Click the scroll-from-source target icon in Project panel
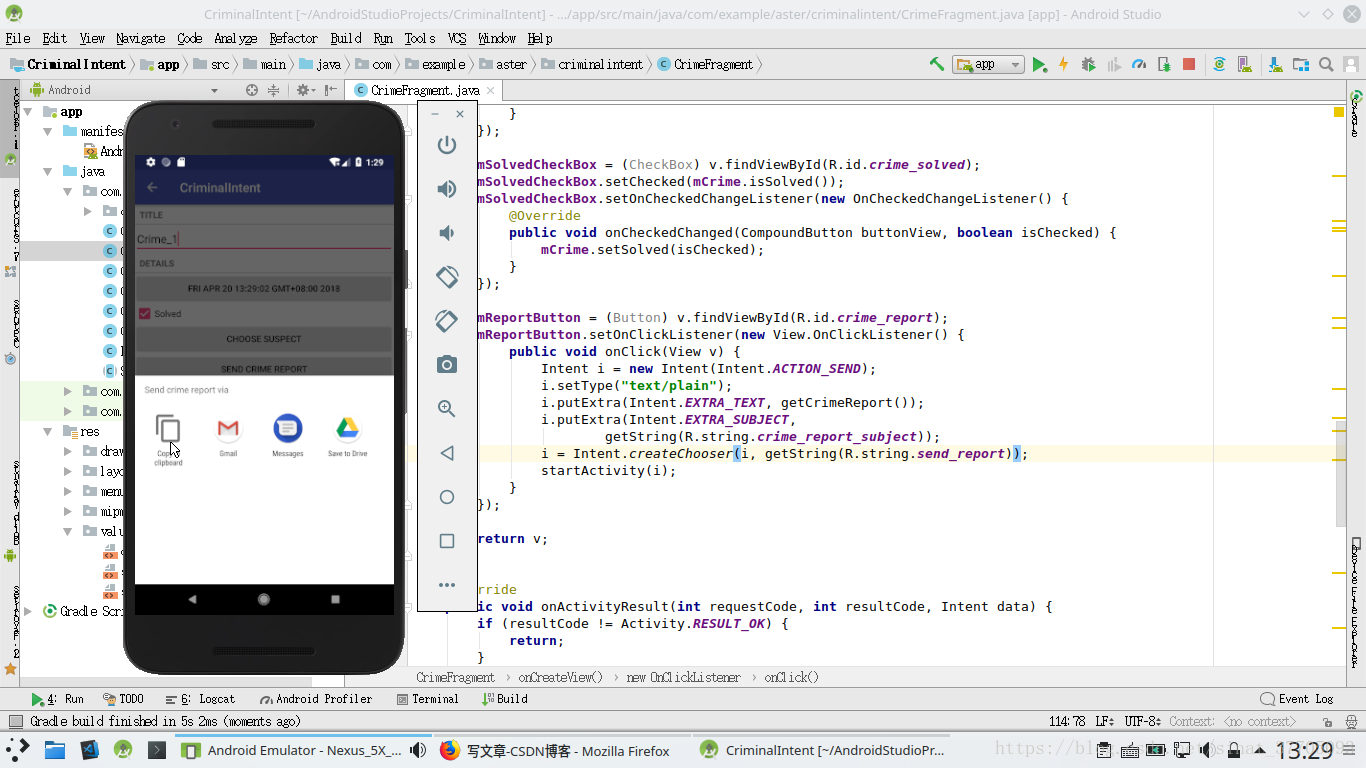The image size is (1366, 768). pos(252,90)
